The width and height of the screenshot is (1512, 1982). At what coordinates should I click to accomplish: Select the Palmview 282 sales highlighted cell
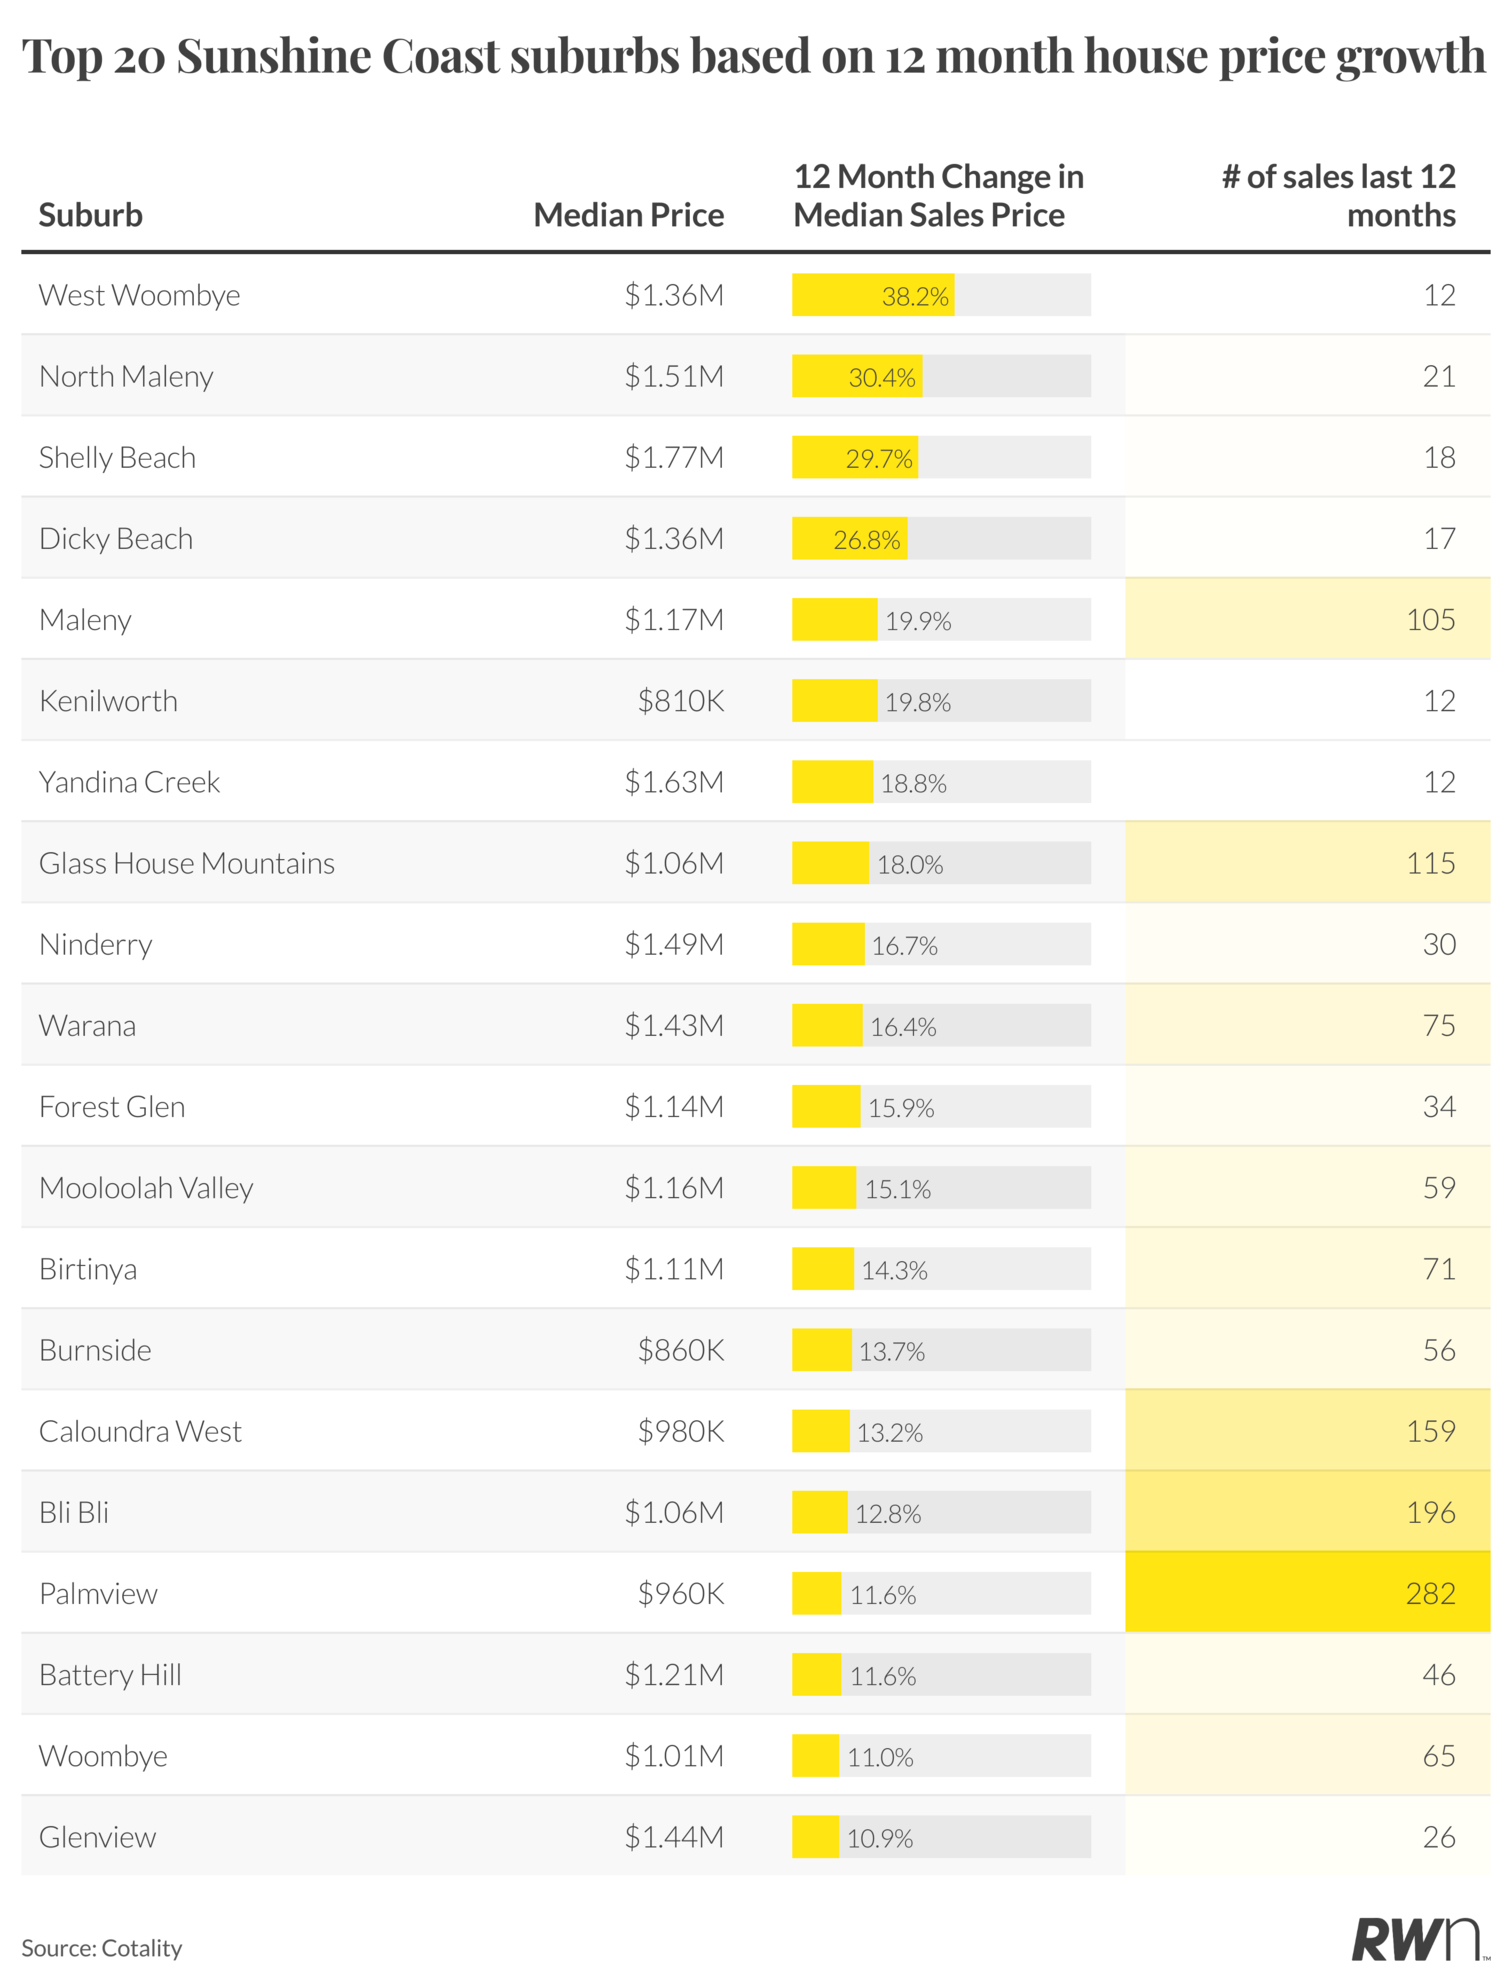(x=1307, y=1593)
